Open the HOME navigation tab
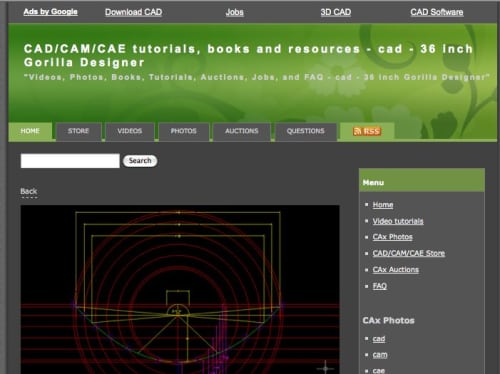The image size is (500, 374). [30, 131]
